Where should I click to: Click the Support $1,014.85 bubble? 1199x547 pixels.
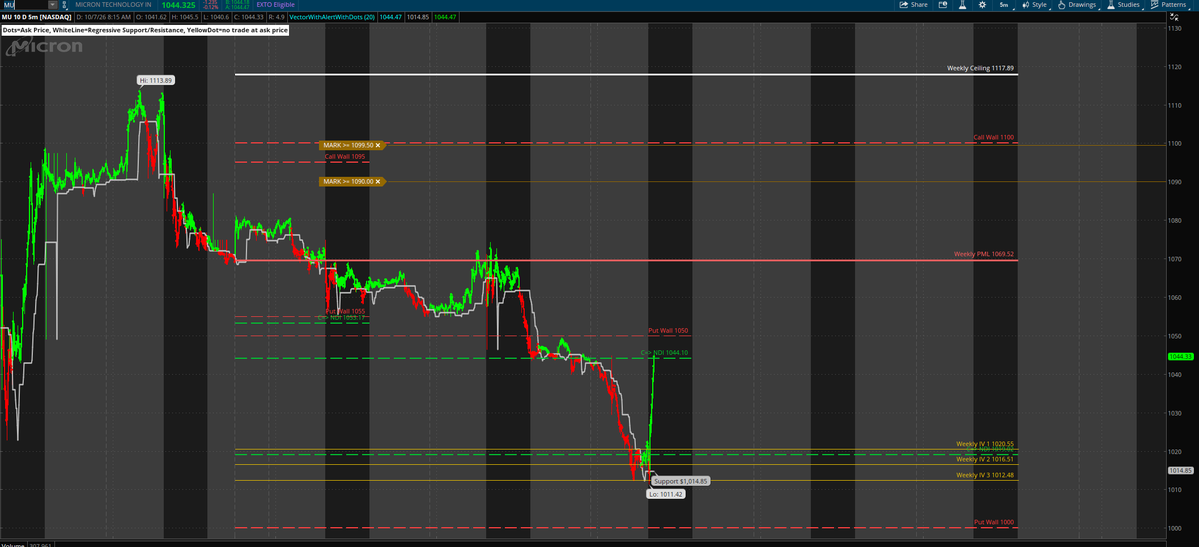[x=681, y=481]
